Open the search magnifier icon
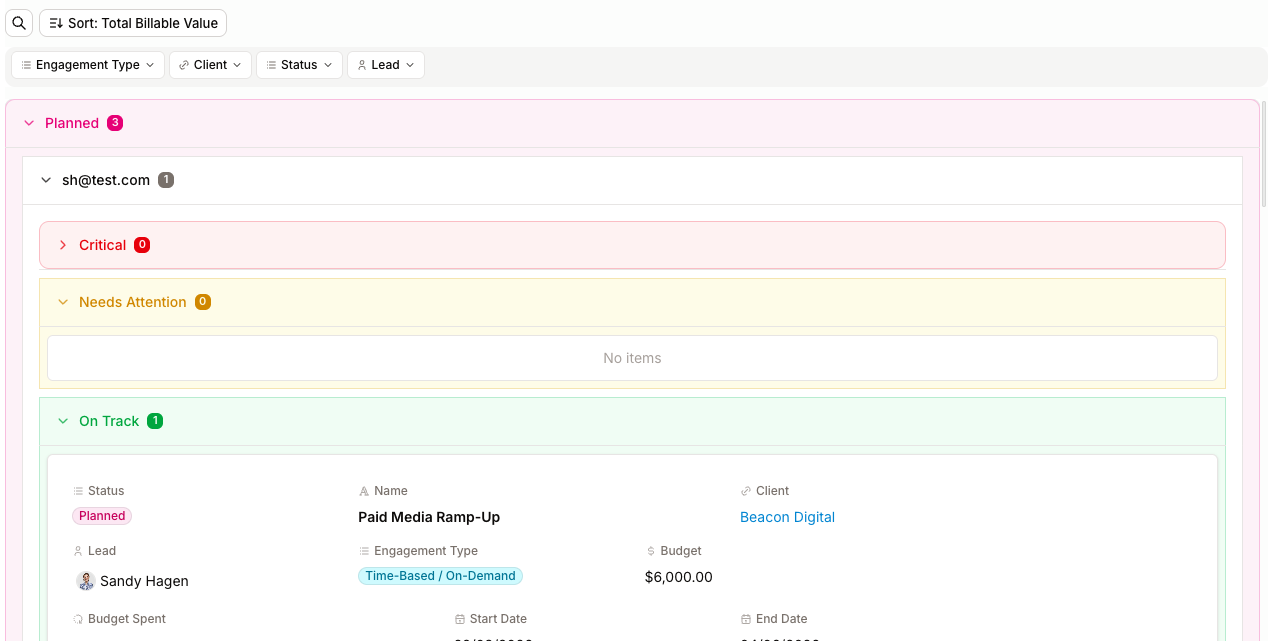The height and width of the screenshot is (641, 1274). [19, 23]
